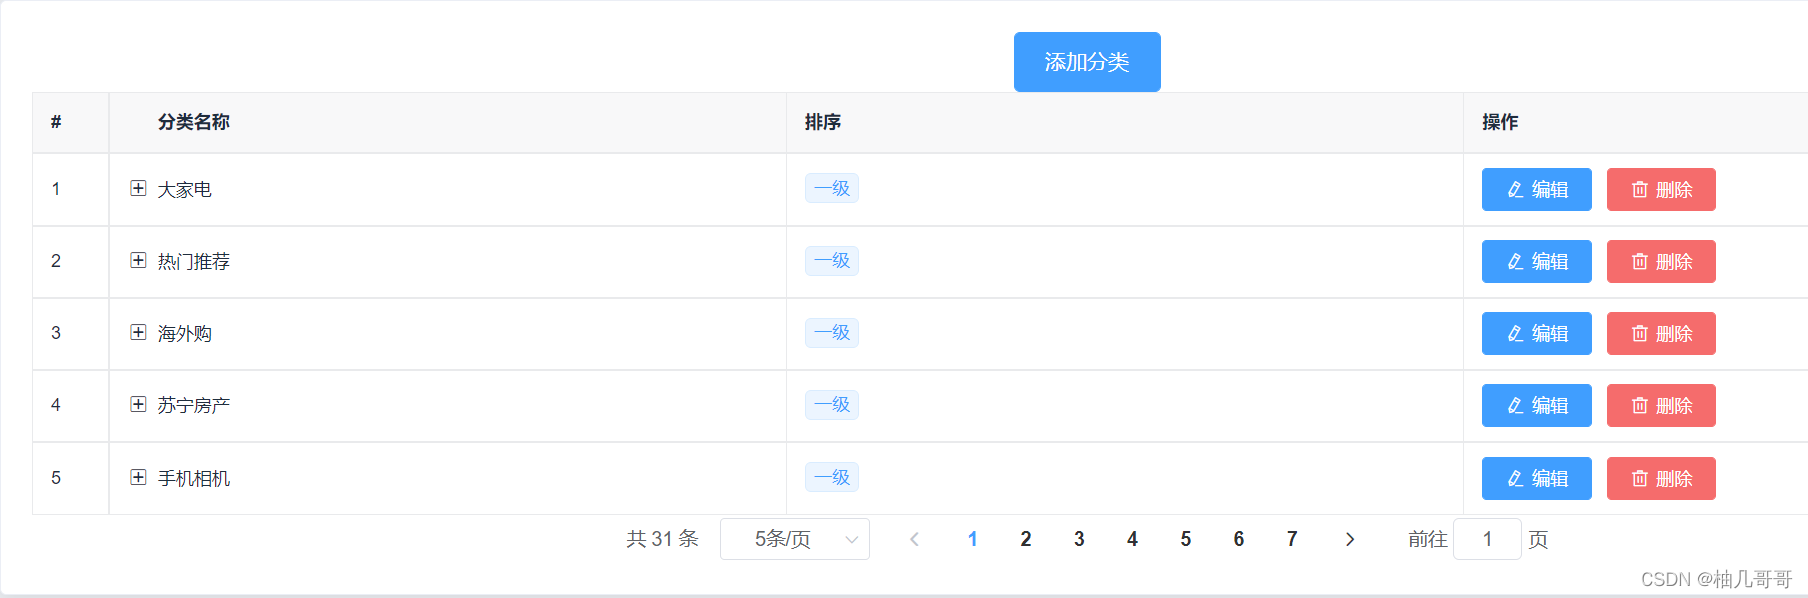Click the trash icon in 手机相机 row
The image size is (1808, 598).
[x=1640, y=478]
